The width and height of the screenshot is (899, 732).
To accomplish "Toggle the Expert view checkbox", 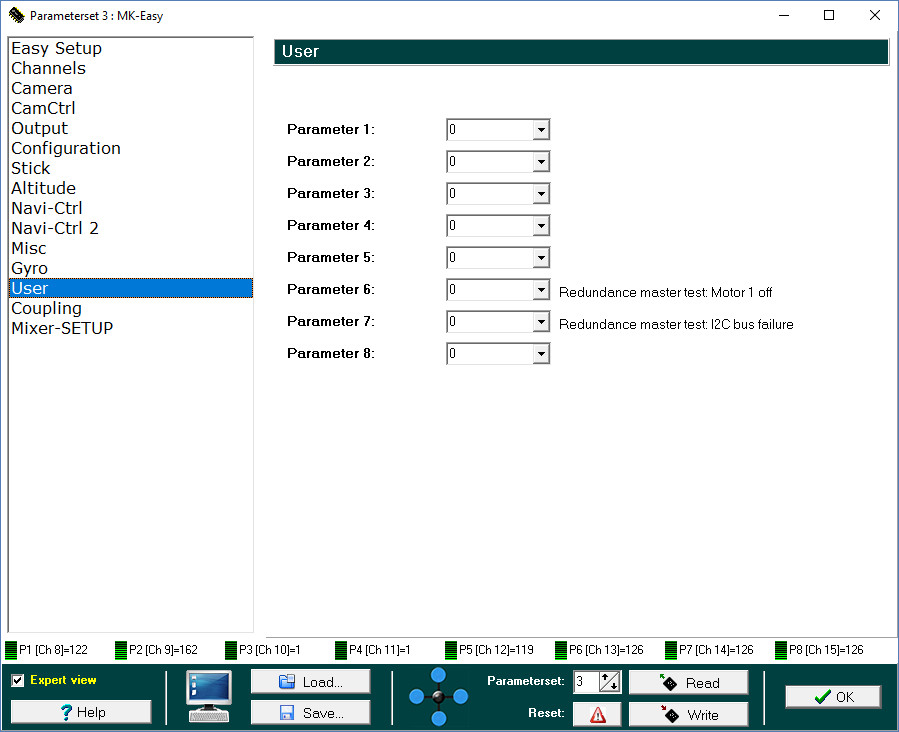I will [x=18, y=681].
